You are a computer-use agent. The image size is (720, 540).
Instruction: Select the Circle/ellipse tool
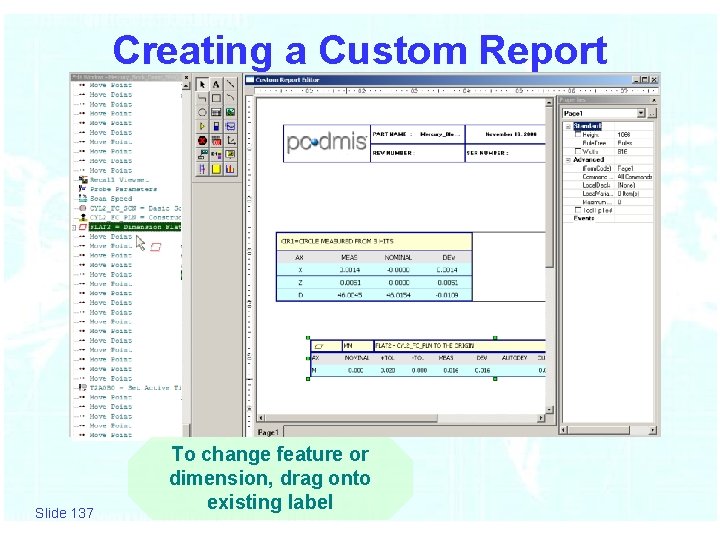point(202,112)
